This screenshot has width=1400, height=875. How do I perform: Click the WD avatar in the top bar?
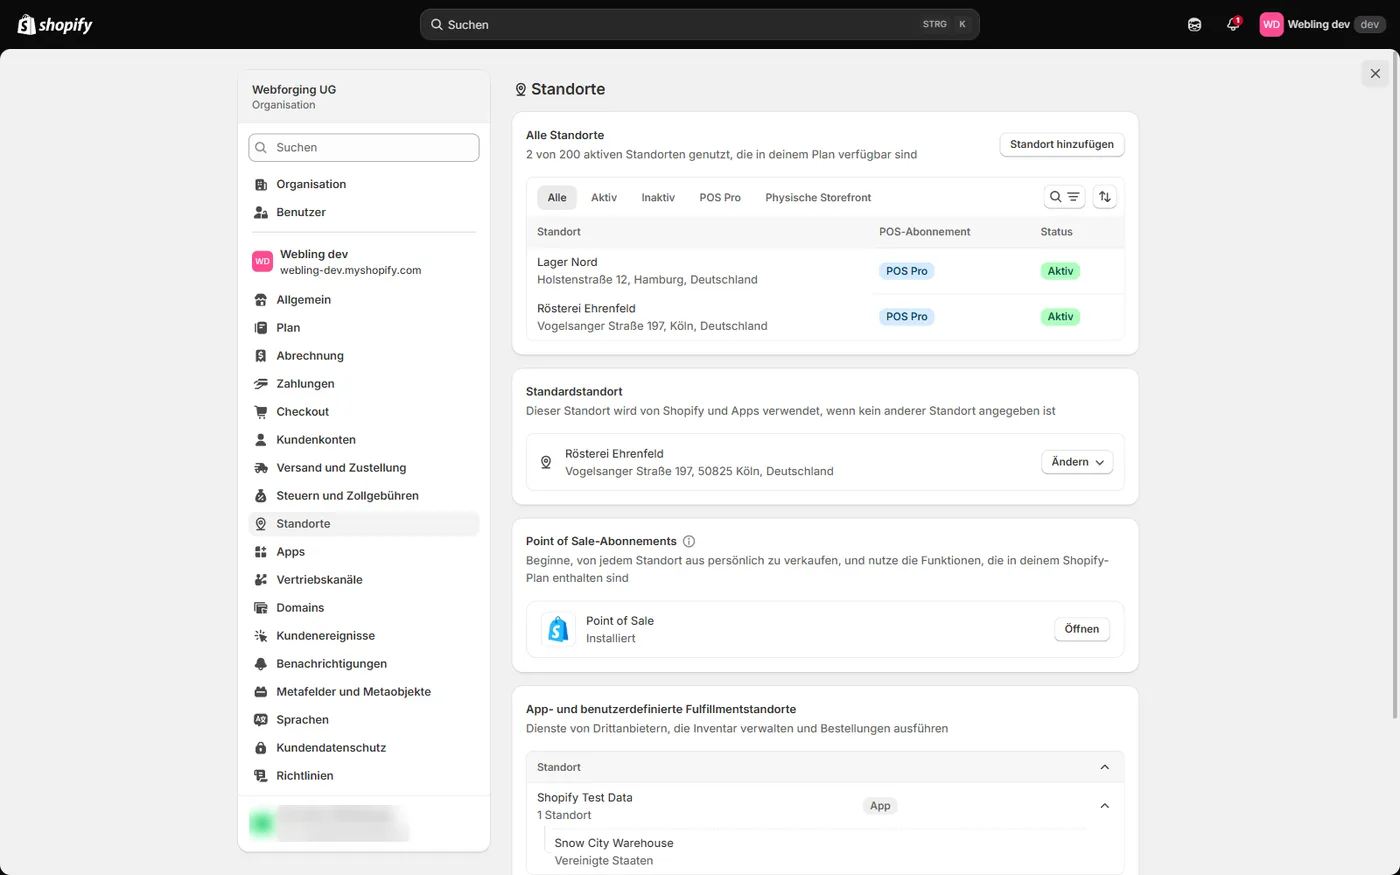tap(1271, 24)
